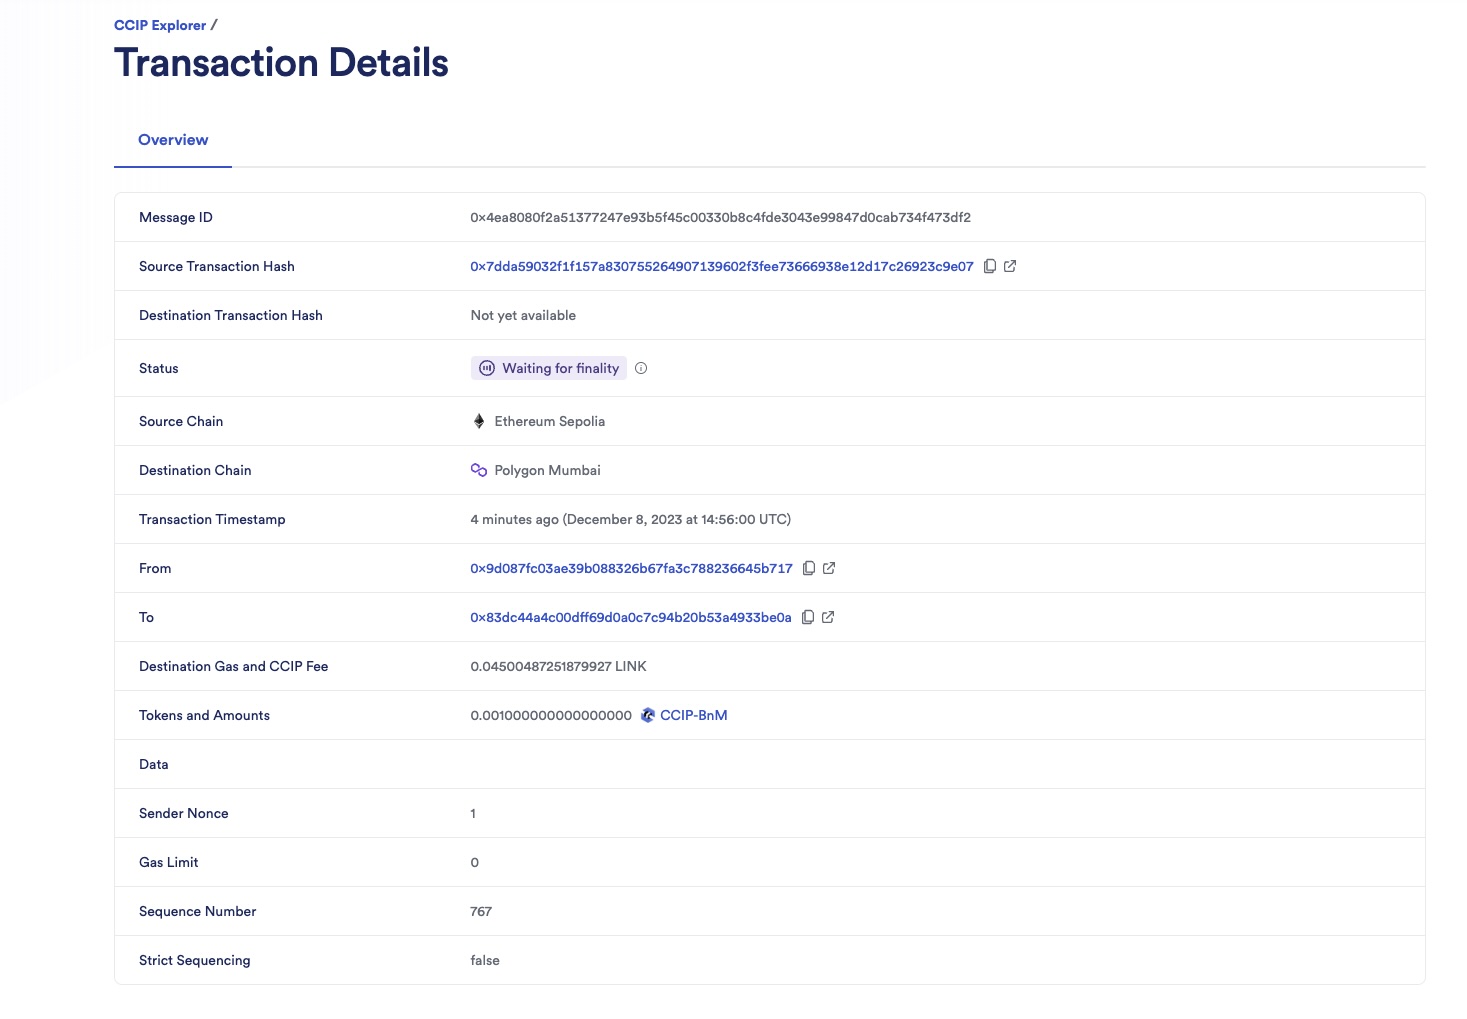Click the To row label

point(146,617)
